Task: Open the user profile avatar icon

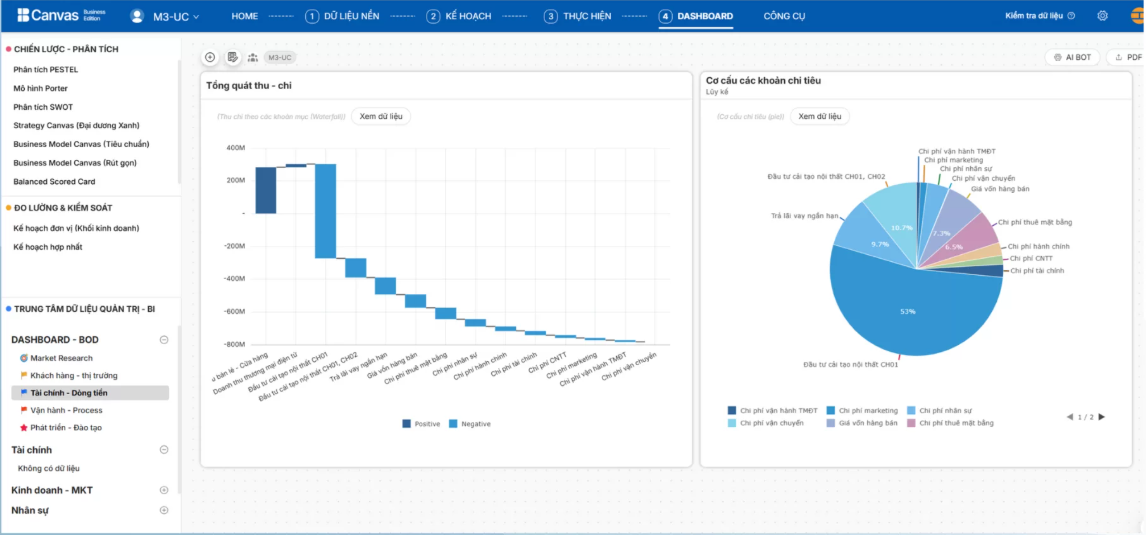Action: 137,16
